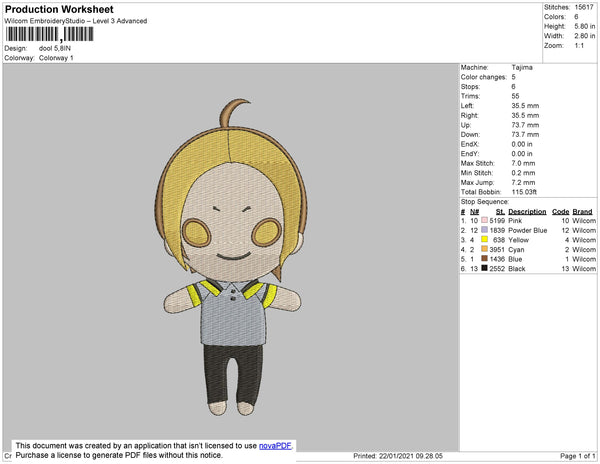Click the 'Max Jump' value 7.2 mm

click(523, 182)
